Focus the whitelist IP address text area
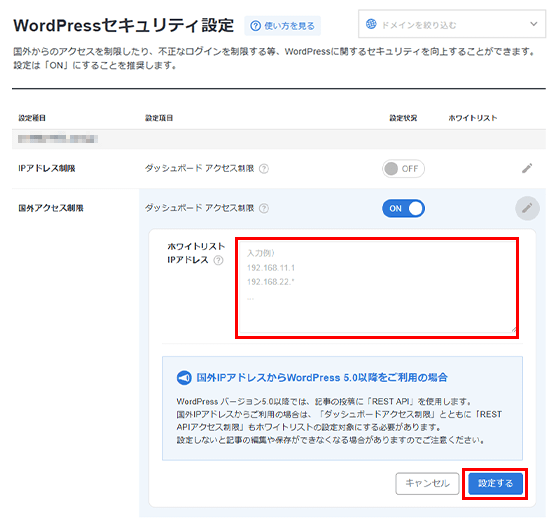Screen dimensions: 560x520 coord(378,287)
